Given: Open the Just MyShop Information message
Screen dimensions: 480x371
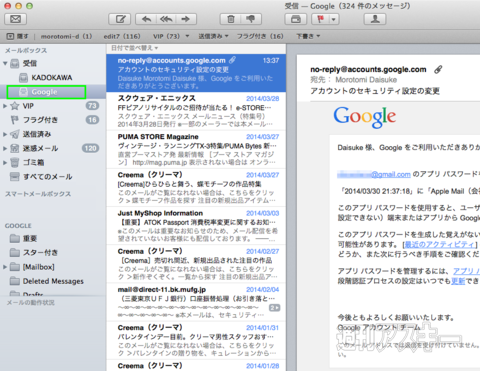Looking at the screenshot, I should [x=196, y=226].
